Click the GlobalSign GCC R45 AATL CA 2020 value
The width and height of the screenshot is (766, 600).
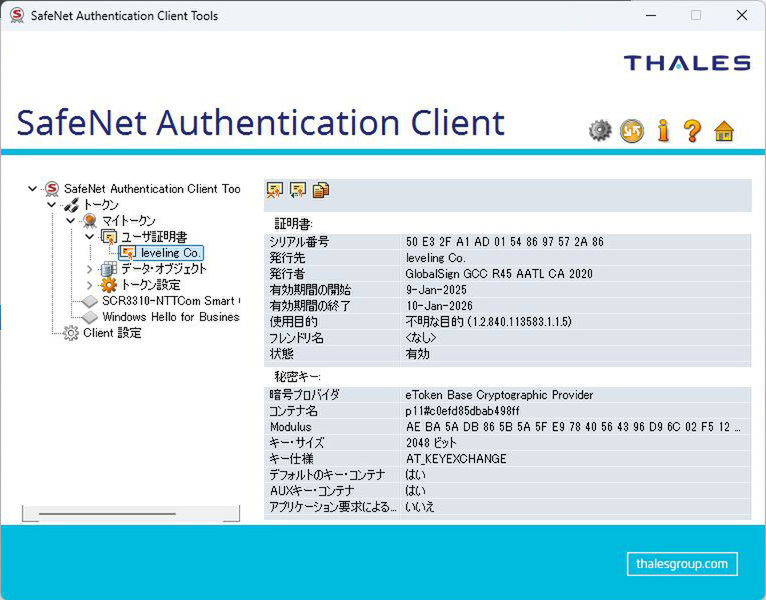pyautogui.click(x=499, y=274)
